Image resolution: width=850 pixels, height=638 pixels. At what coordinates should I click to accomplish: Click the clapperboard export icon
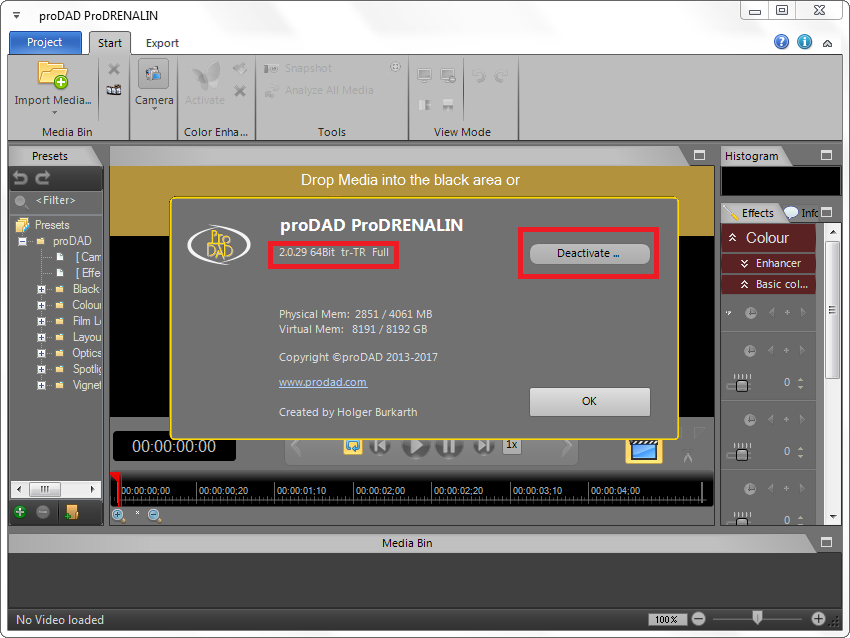pyautogui.click(x=644, y=451)
